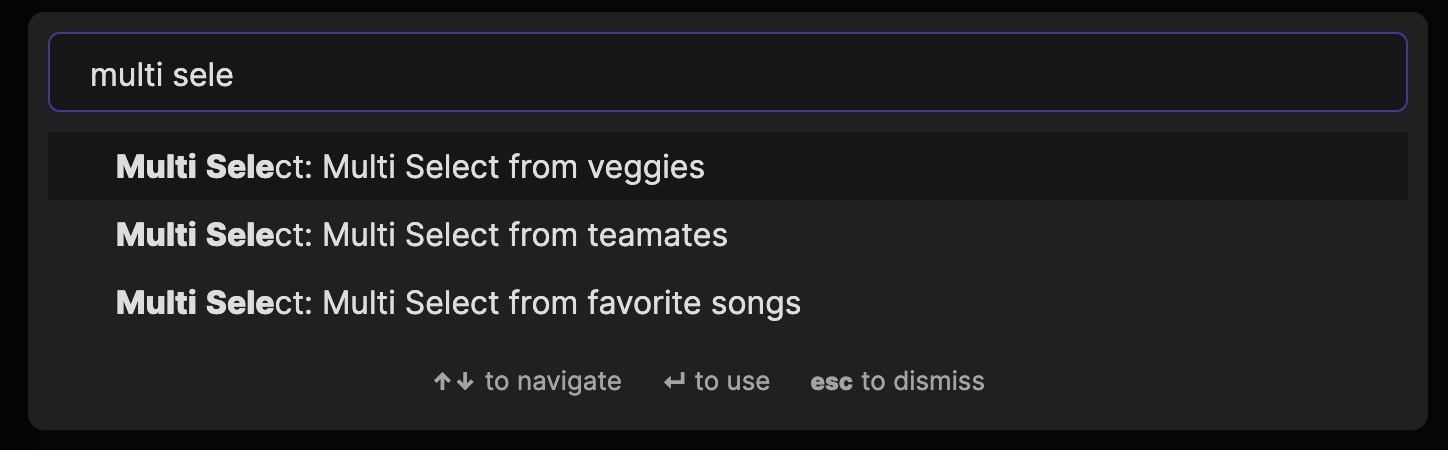Choose Multi Select from teamates command
1448x450 pixels.
[x=728, y=234]
